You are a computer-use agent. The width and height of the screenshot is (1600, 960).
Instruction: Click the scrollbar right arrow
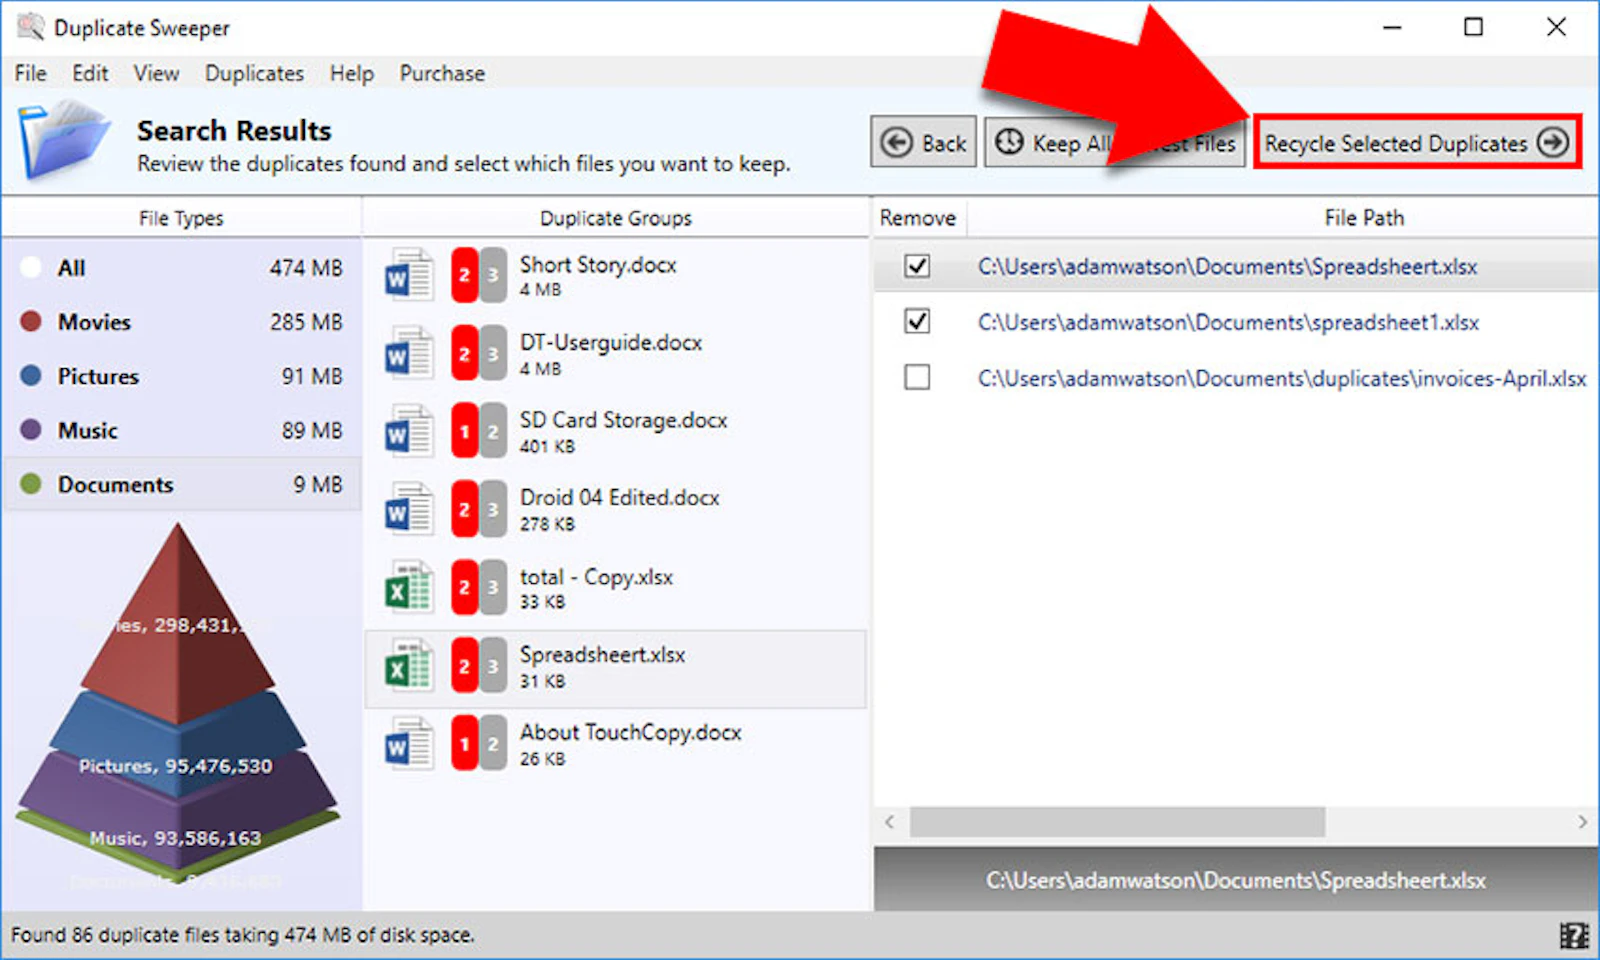[1582, 822]
